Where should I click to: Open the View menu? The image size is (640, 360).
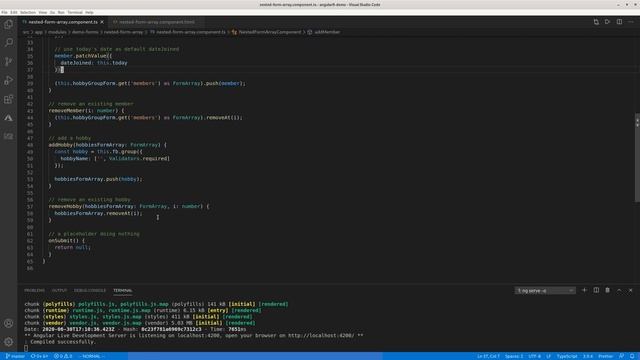(x=42, y=12)
